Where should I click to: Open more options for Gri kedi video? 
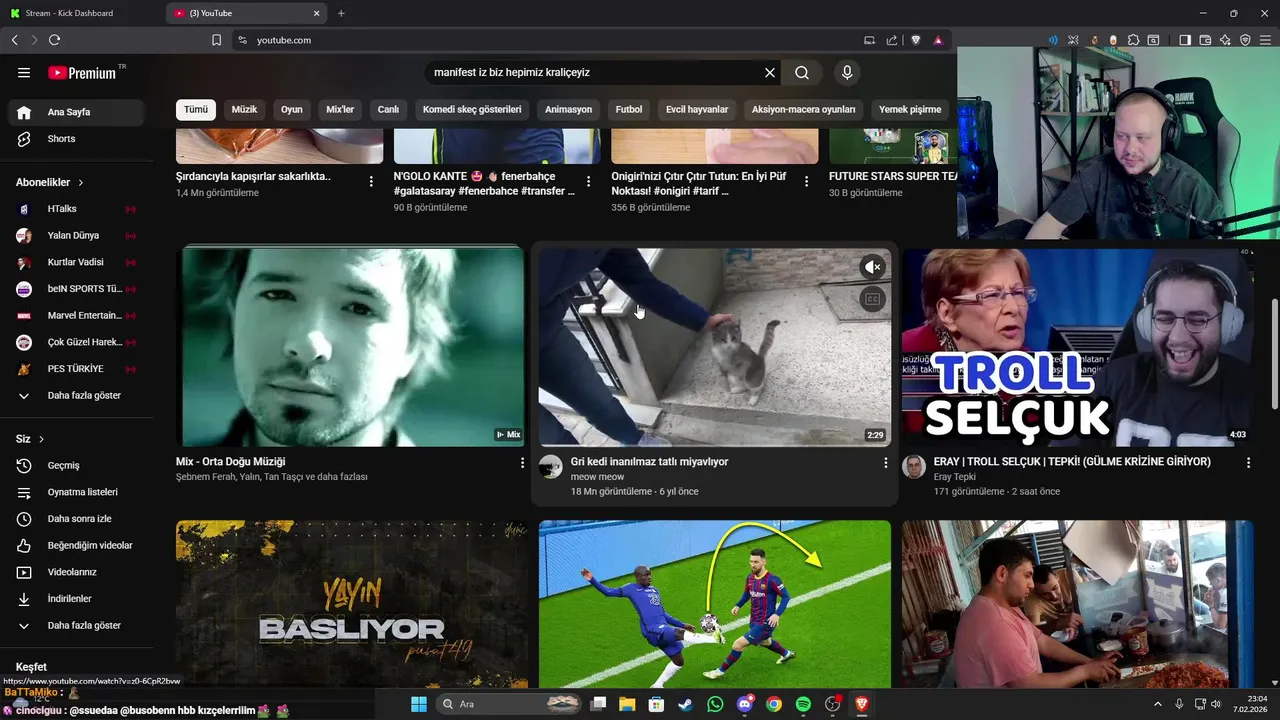pos(885,463)
